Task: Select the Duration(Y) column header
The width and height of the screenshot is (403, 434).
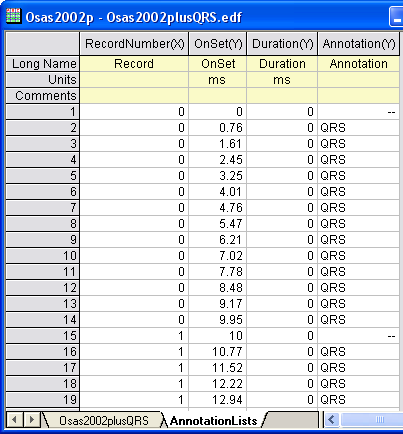Action: point(282,44)
